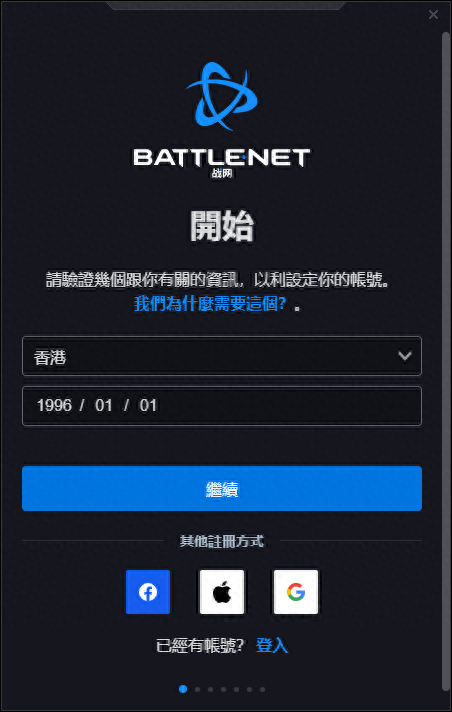Click the BATTLENET wordmark text
The height and width of the screenshot is (712, 452).
coord(222,158)
